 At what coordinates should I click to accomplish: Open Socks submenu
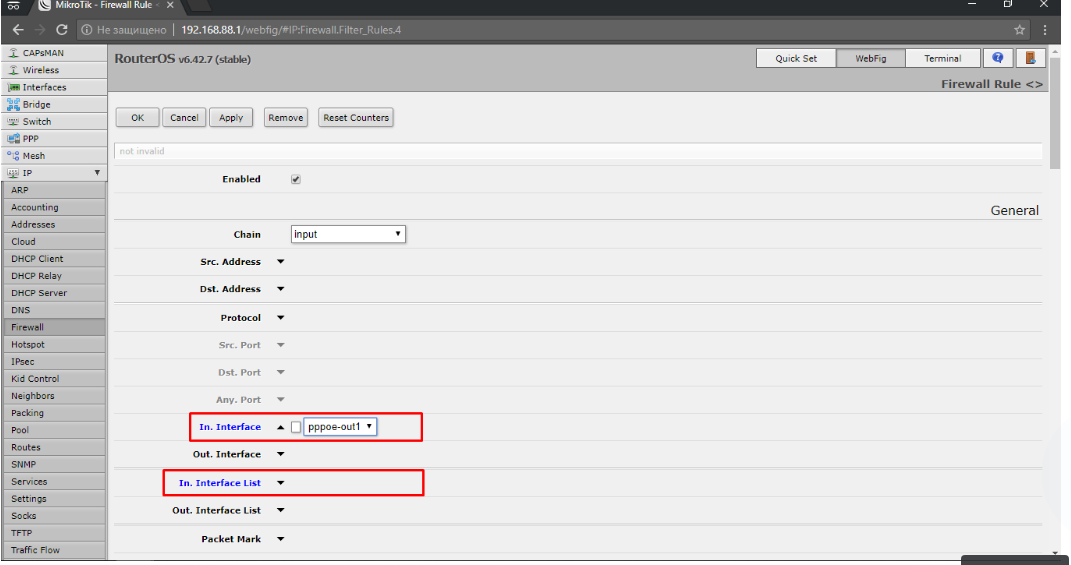tap(54, 515)
